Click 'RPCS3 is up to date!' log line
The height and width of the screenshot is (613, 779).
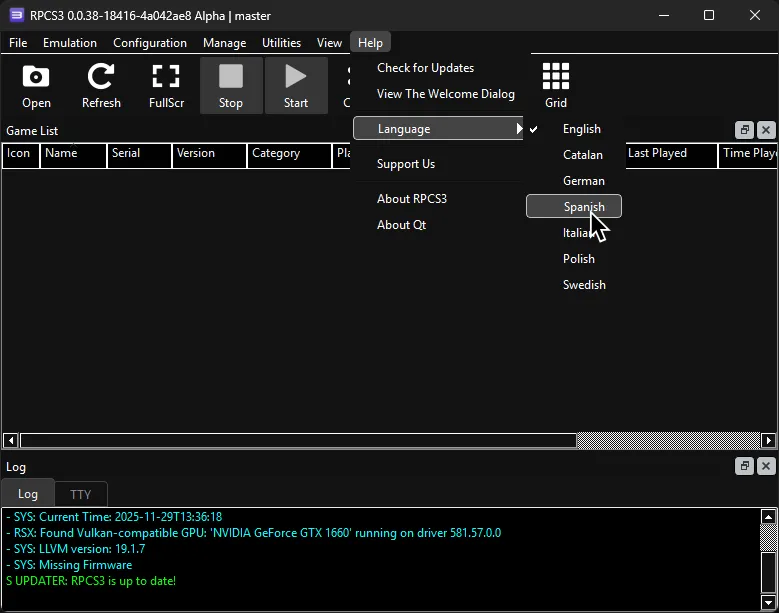click(x=91, y=581)
